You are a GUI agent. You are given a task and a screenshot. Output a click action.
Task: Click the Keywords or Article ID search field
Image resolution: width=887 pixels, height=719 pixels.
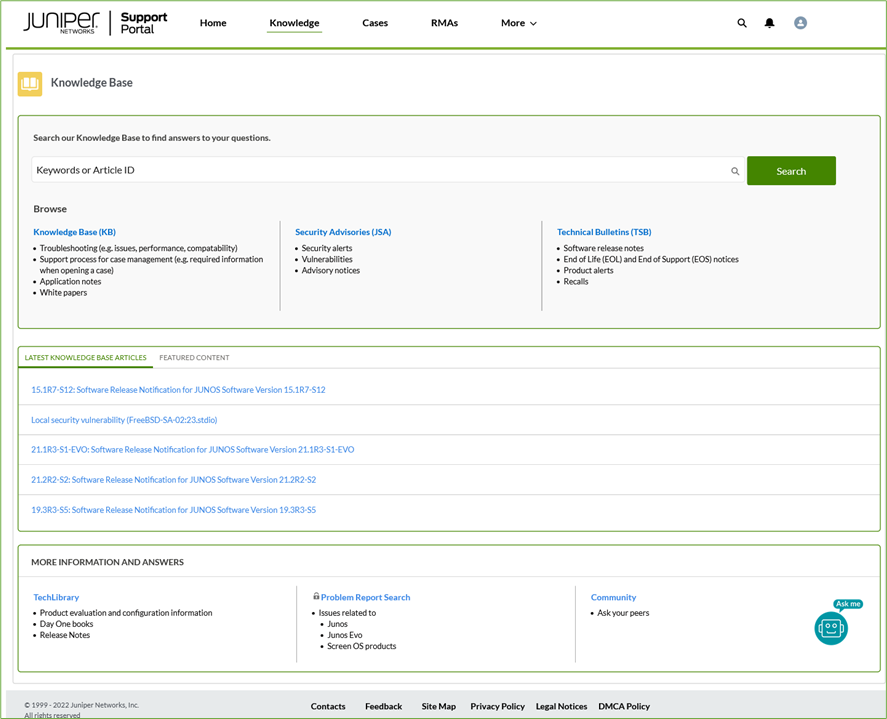coord(300,170)
